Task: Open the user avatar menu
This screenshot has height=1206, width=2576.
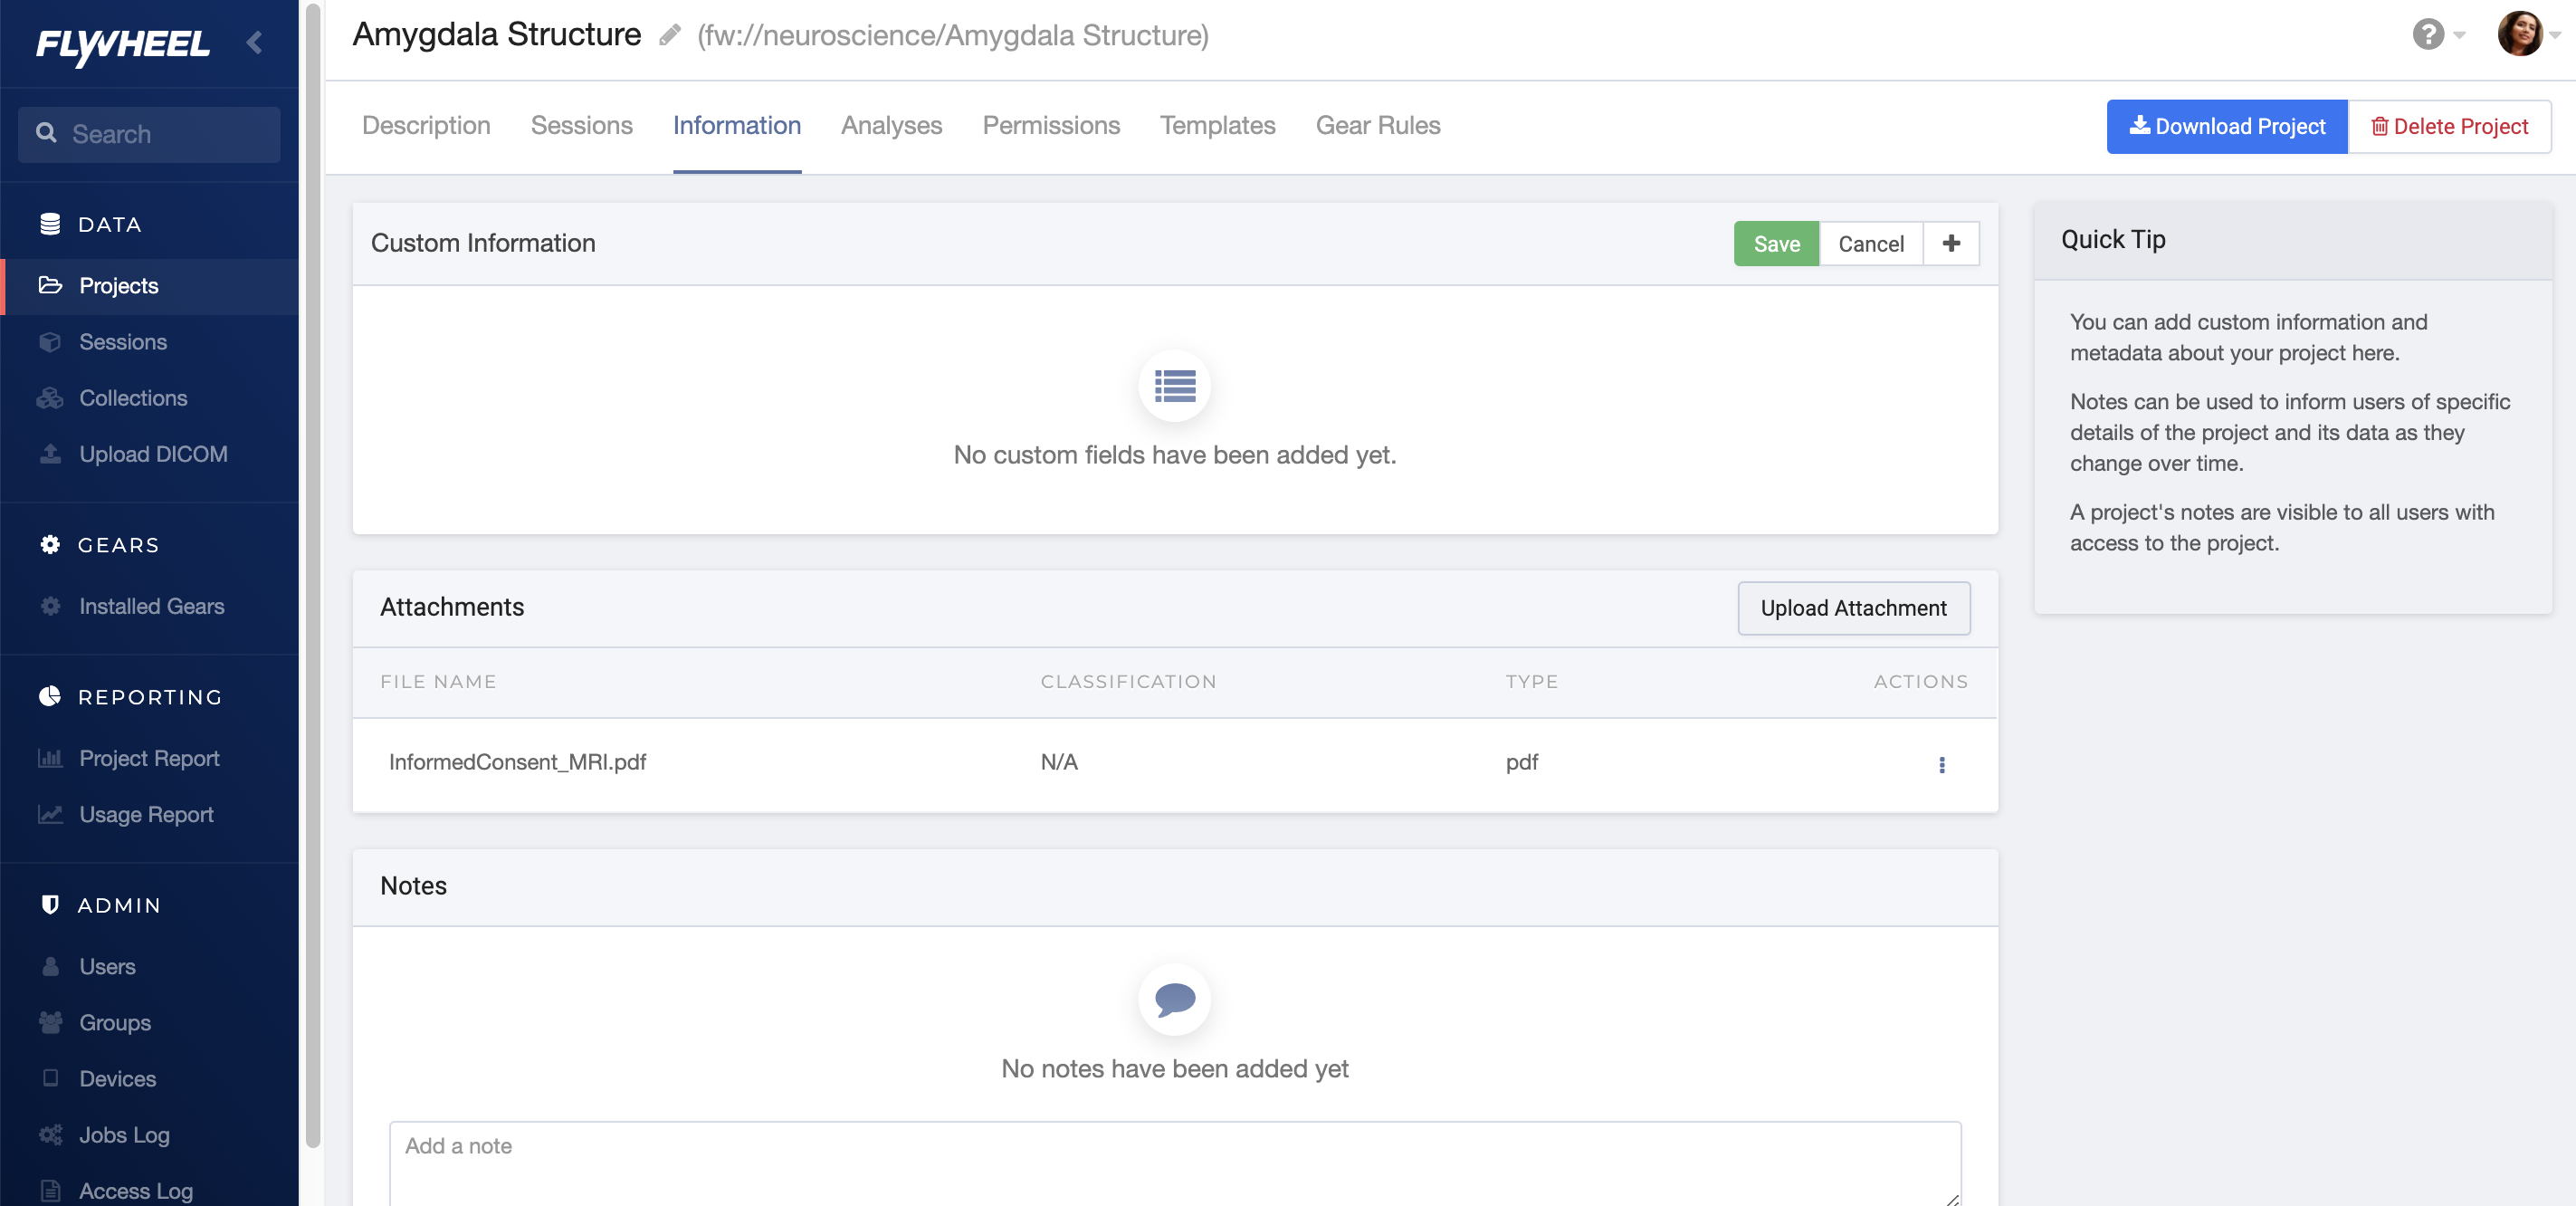Action: tap(2520, 34)
